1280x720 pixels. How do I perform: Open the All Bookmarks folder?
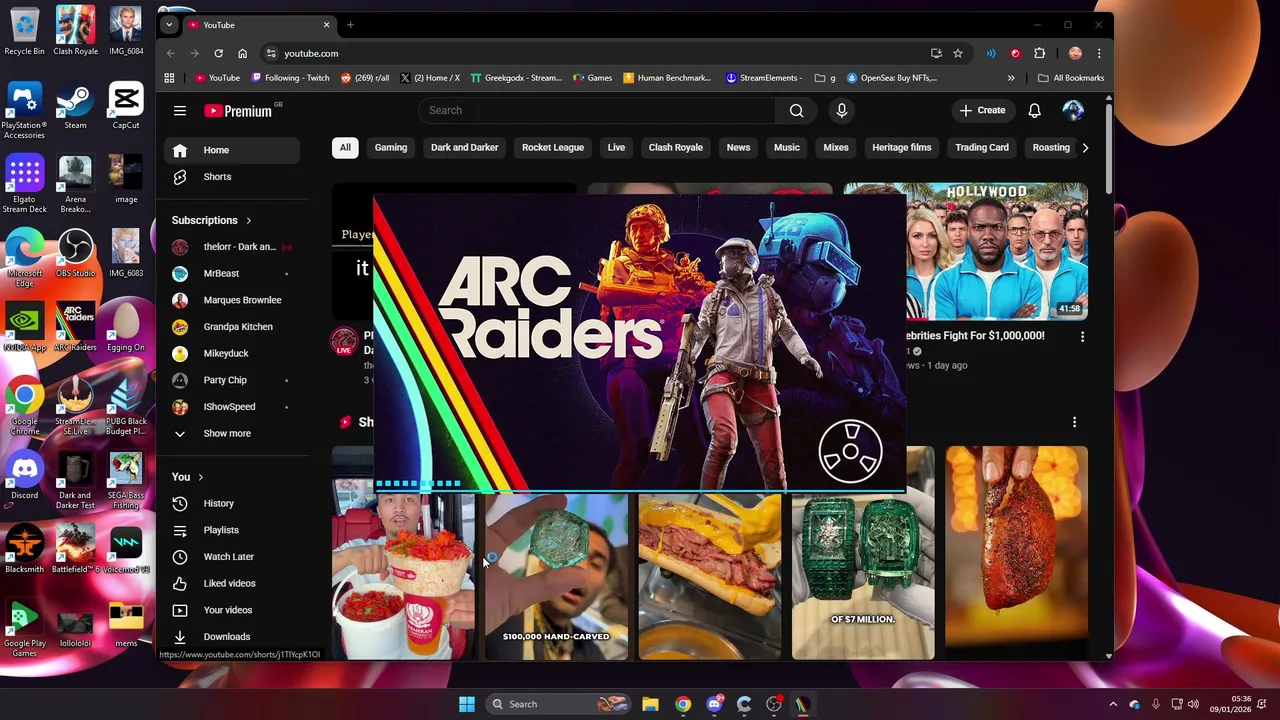[x=1071, y=78]
